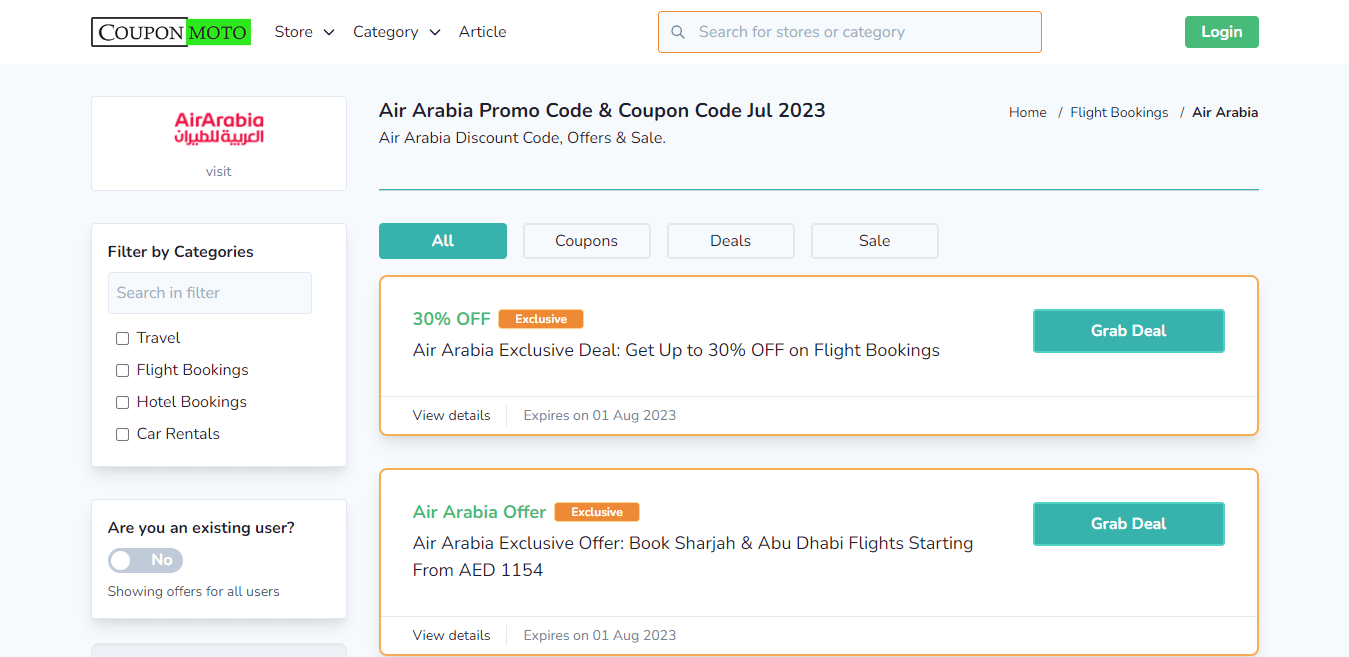
Task: Open the Home breadcrumb link
Action: (1027, 112)
